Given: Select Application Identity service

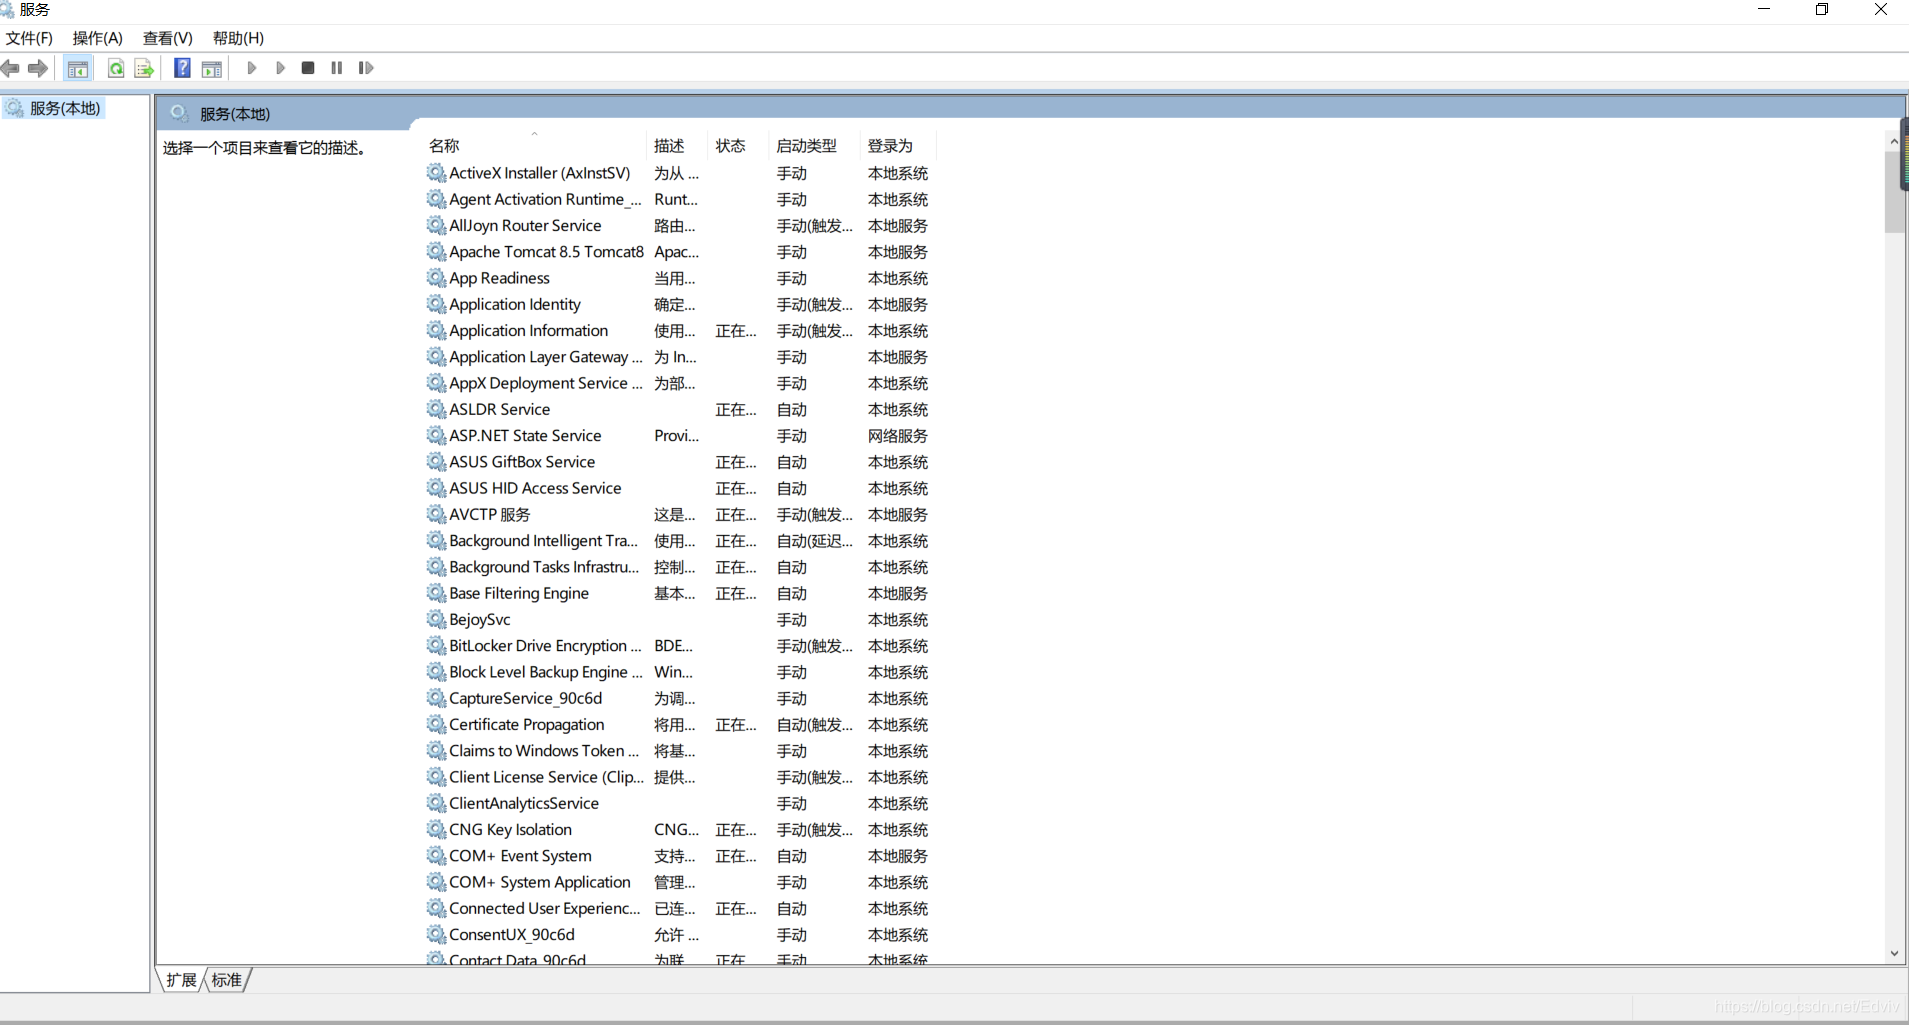Looking at the screenshot, I should (x=680, y=304).
